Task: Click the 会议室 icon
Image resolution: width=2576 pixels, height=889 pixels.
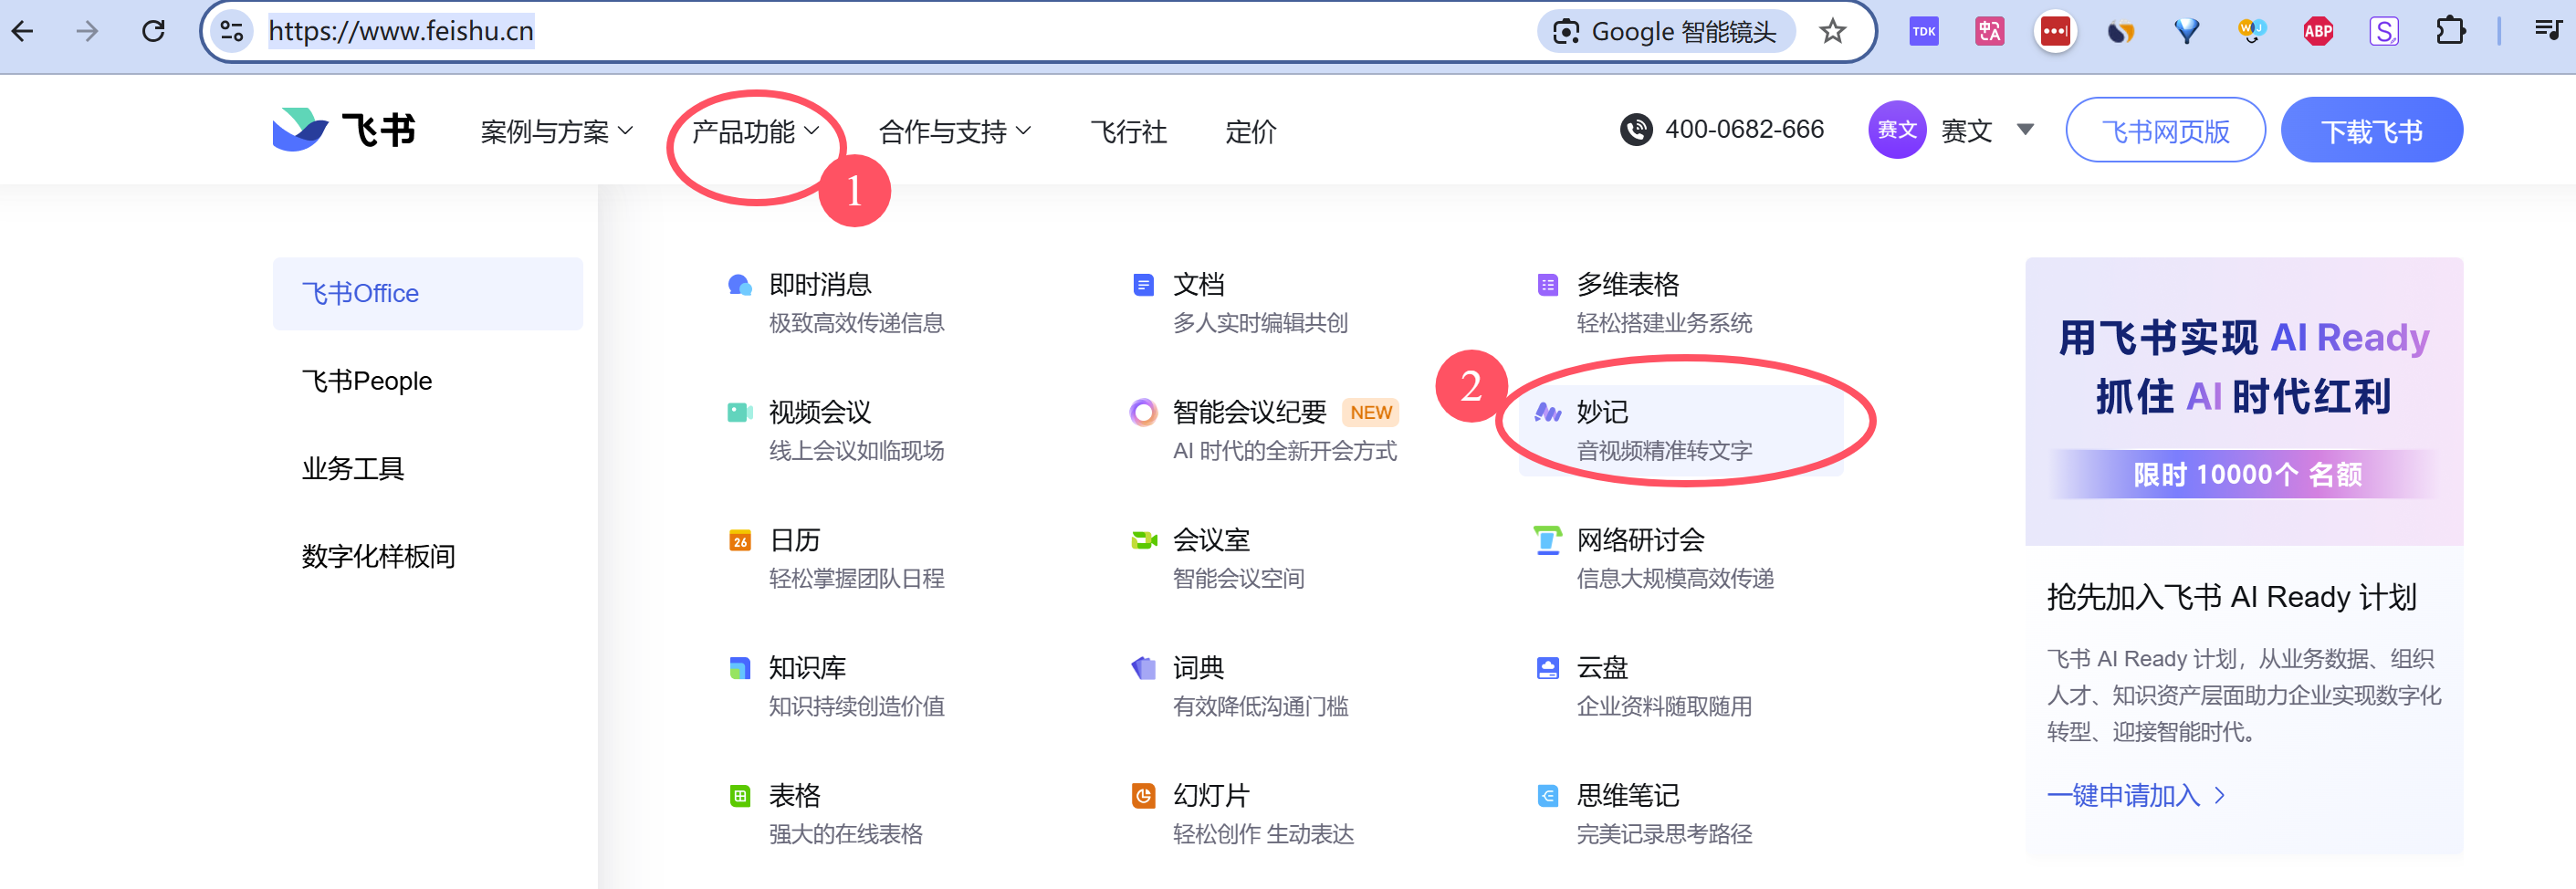Action: pyautogui.click(x=1143, y=540)
